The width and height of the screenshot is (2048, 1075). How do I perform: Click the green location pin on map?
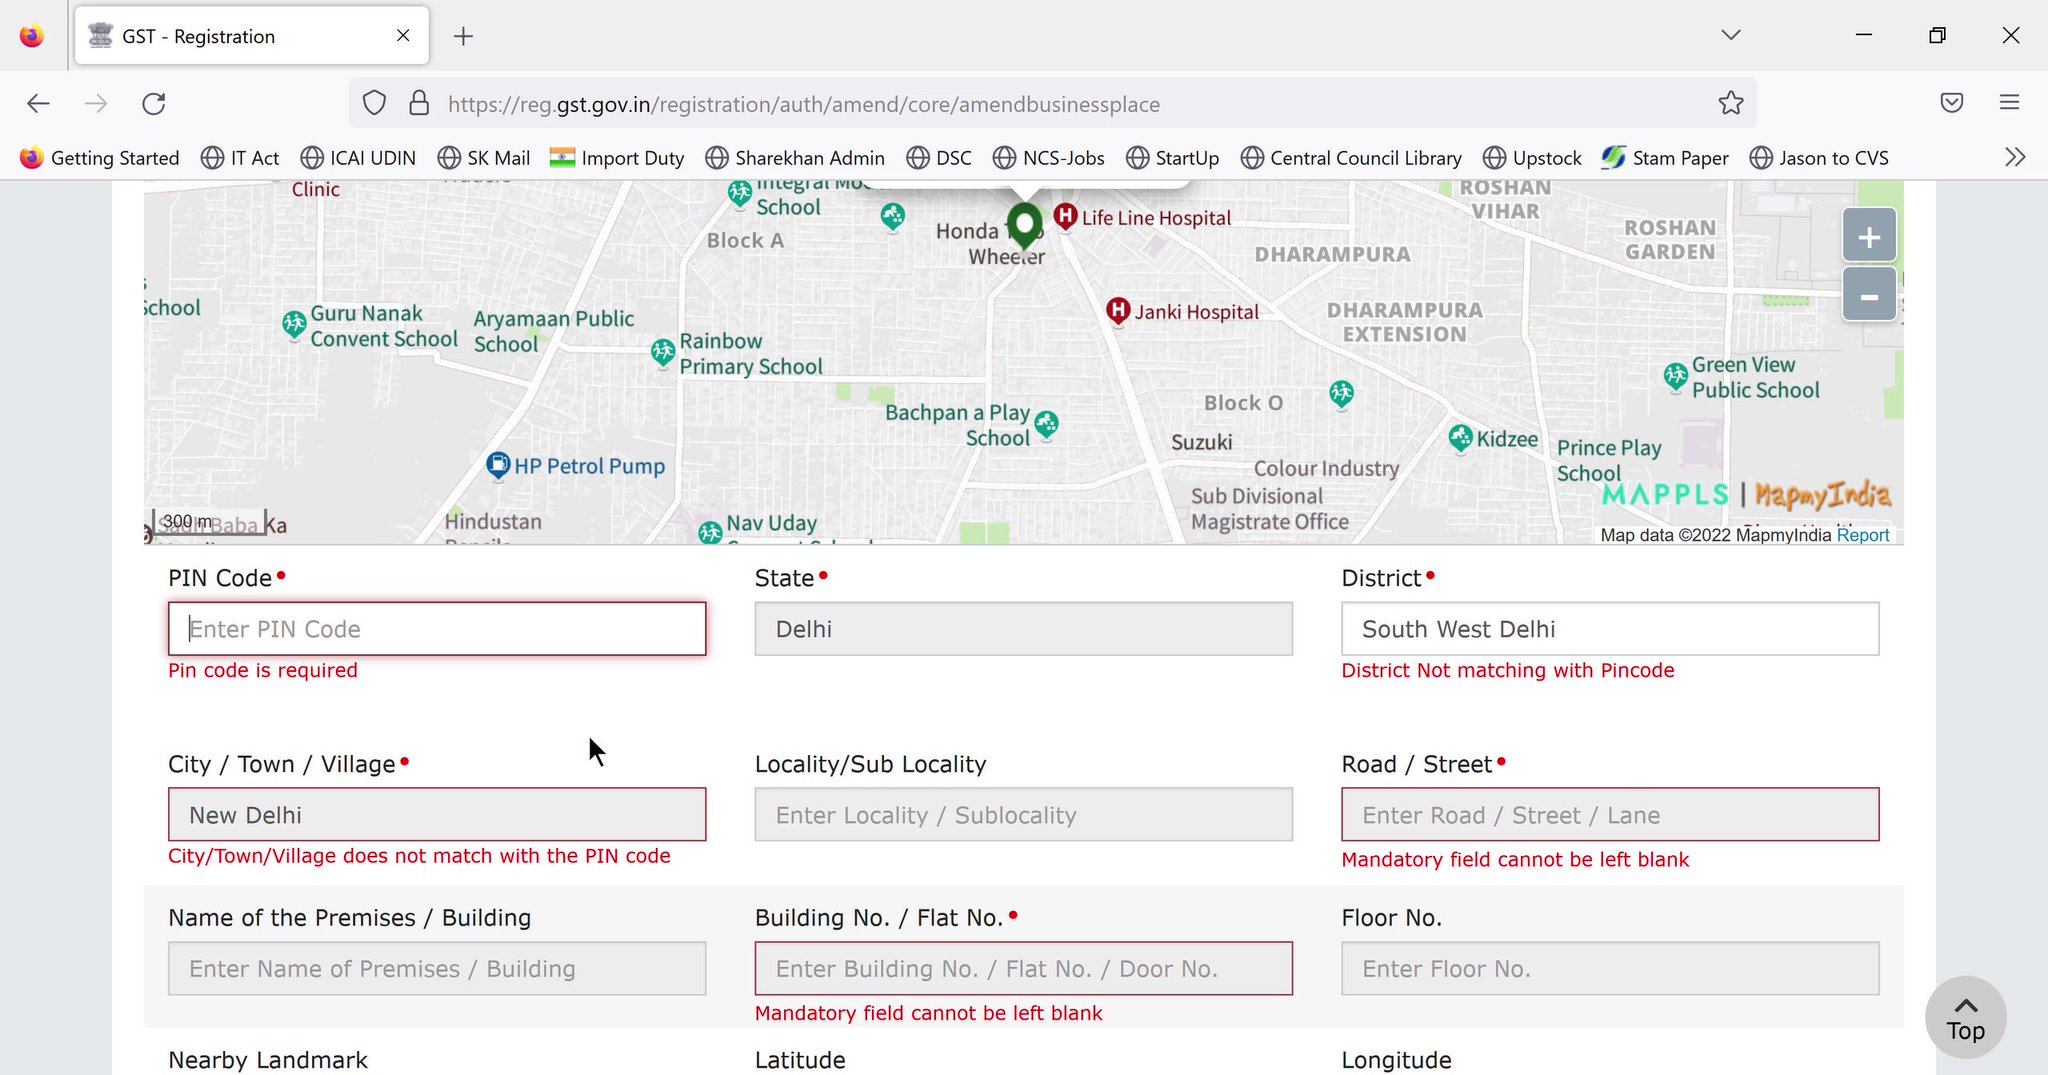(x=1024, y=225)
